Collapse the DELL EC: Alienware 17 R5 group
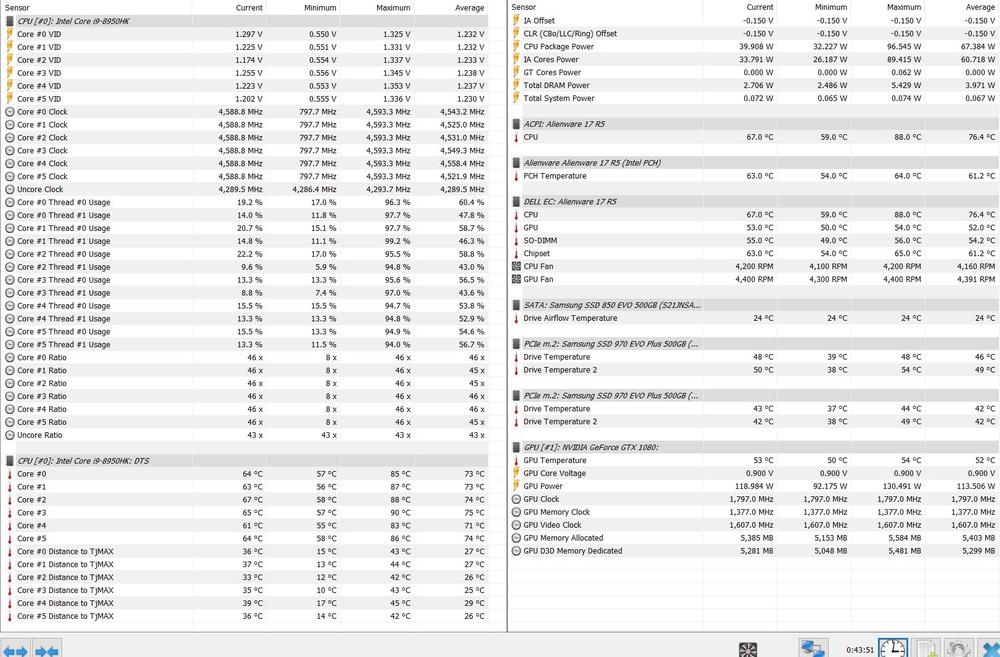1000x657 pixels. pyautogui.click(x=516, y=202)
